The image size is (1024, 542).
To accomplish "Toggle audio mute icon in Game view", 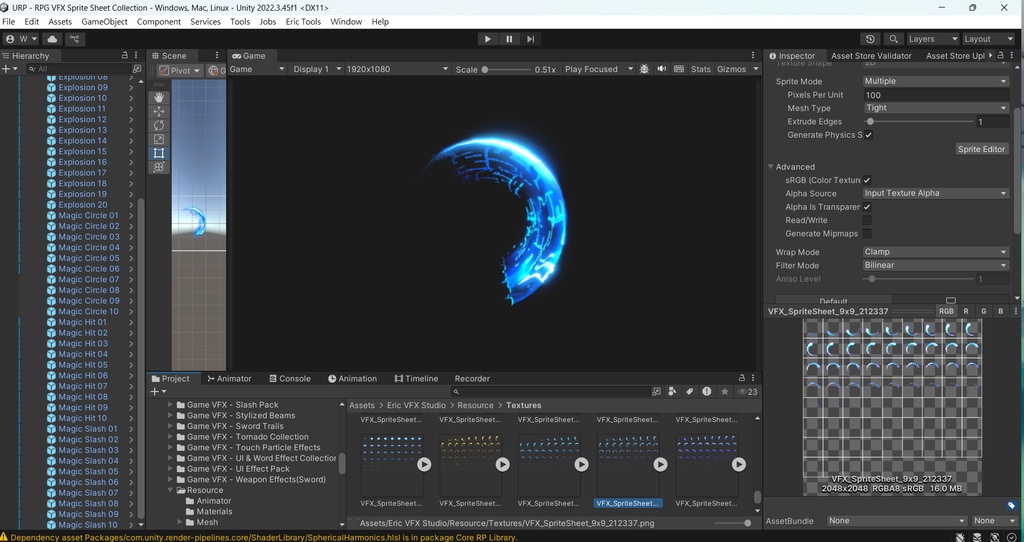I will pyautogui.click(x=662, y=69).
